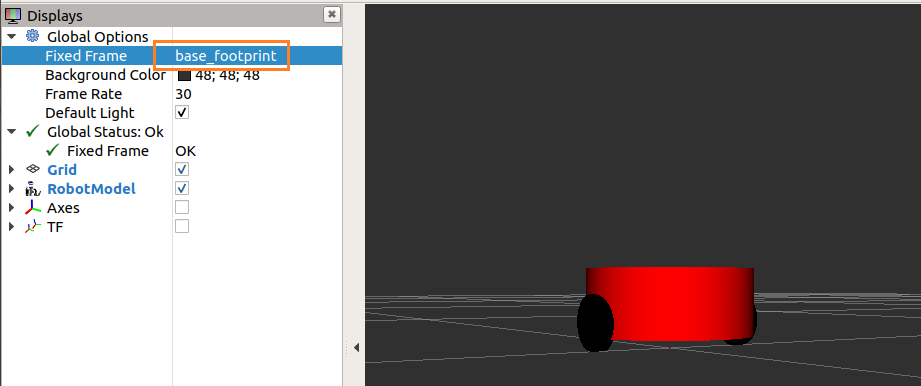Expand the Grid display properties
This screenshot has width=921, height=386.
pyautogui.click(x=11, y=170)
